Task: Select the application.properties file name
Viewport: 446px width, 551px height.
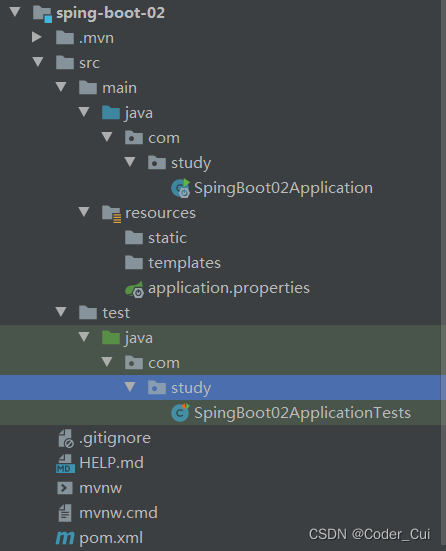Action: coord(229,289)
